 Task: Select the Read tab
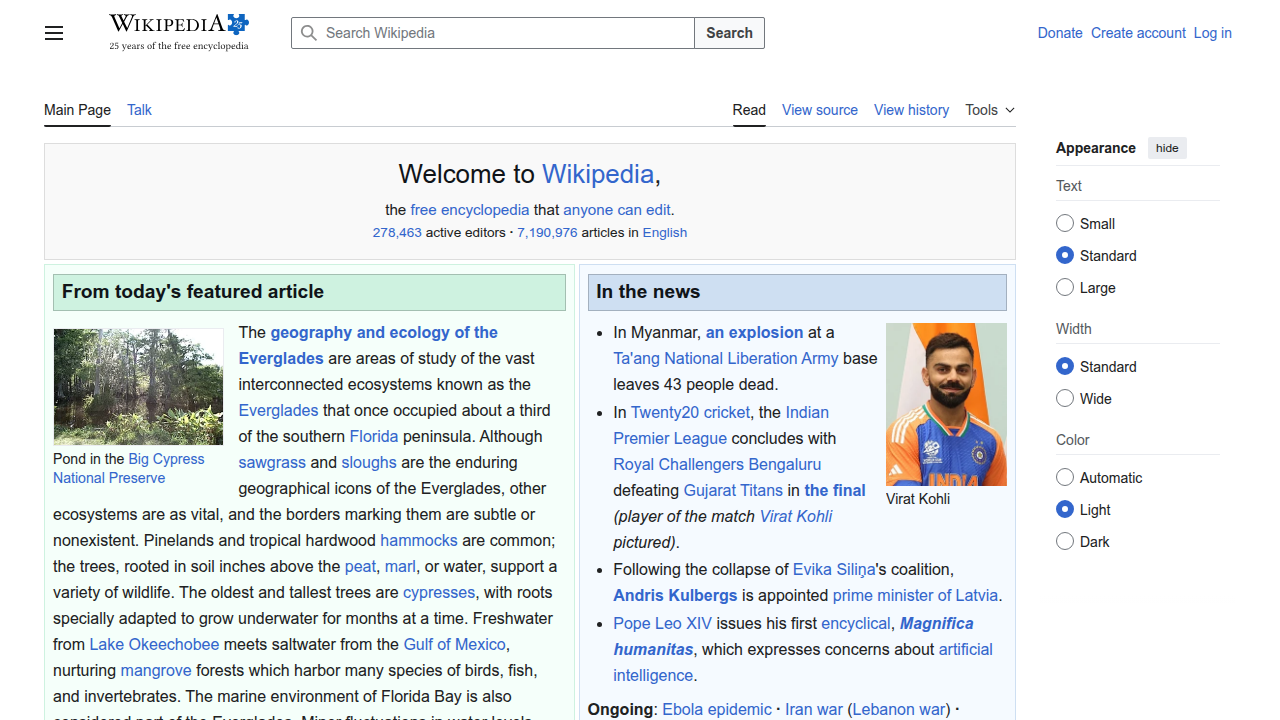tap(749, 110)
